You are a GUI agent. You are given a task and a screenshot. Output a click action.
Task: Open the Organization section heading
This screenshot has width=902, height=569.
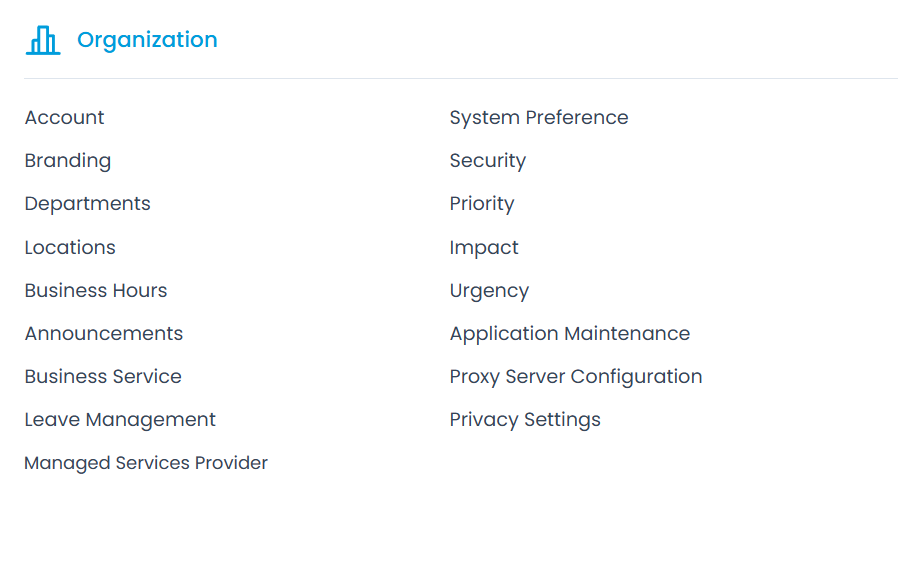pyautogui.click(x=147, y=40)
